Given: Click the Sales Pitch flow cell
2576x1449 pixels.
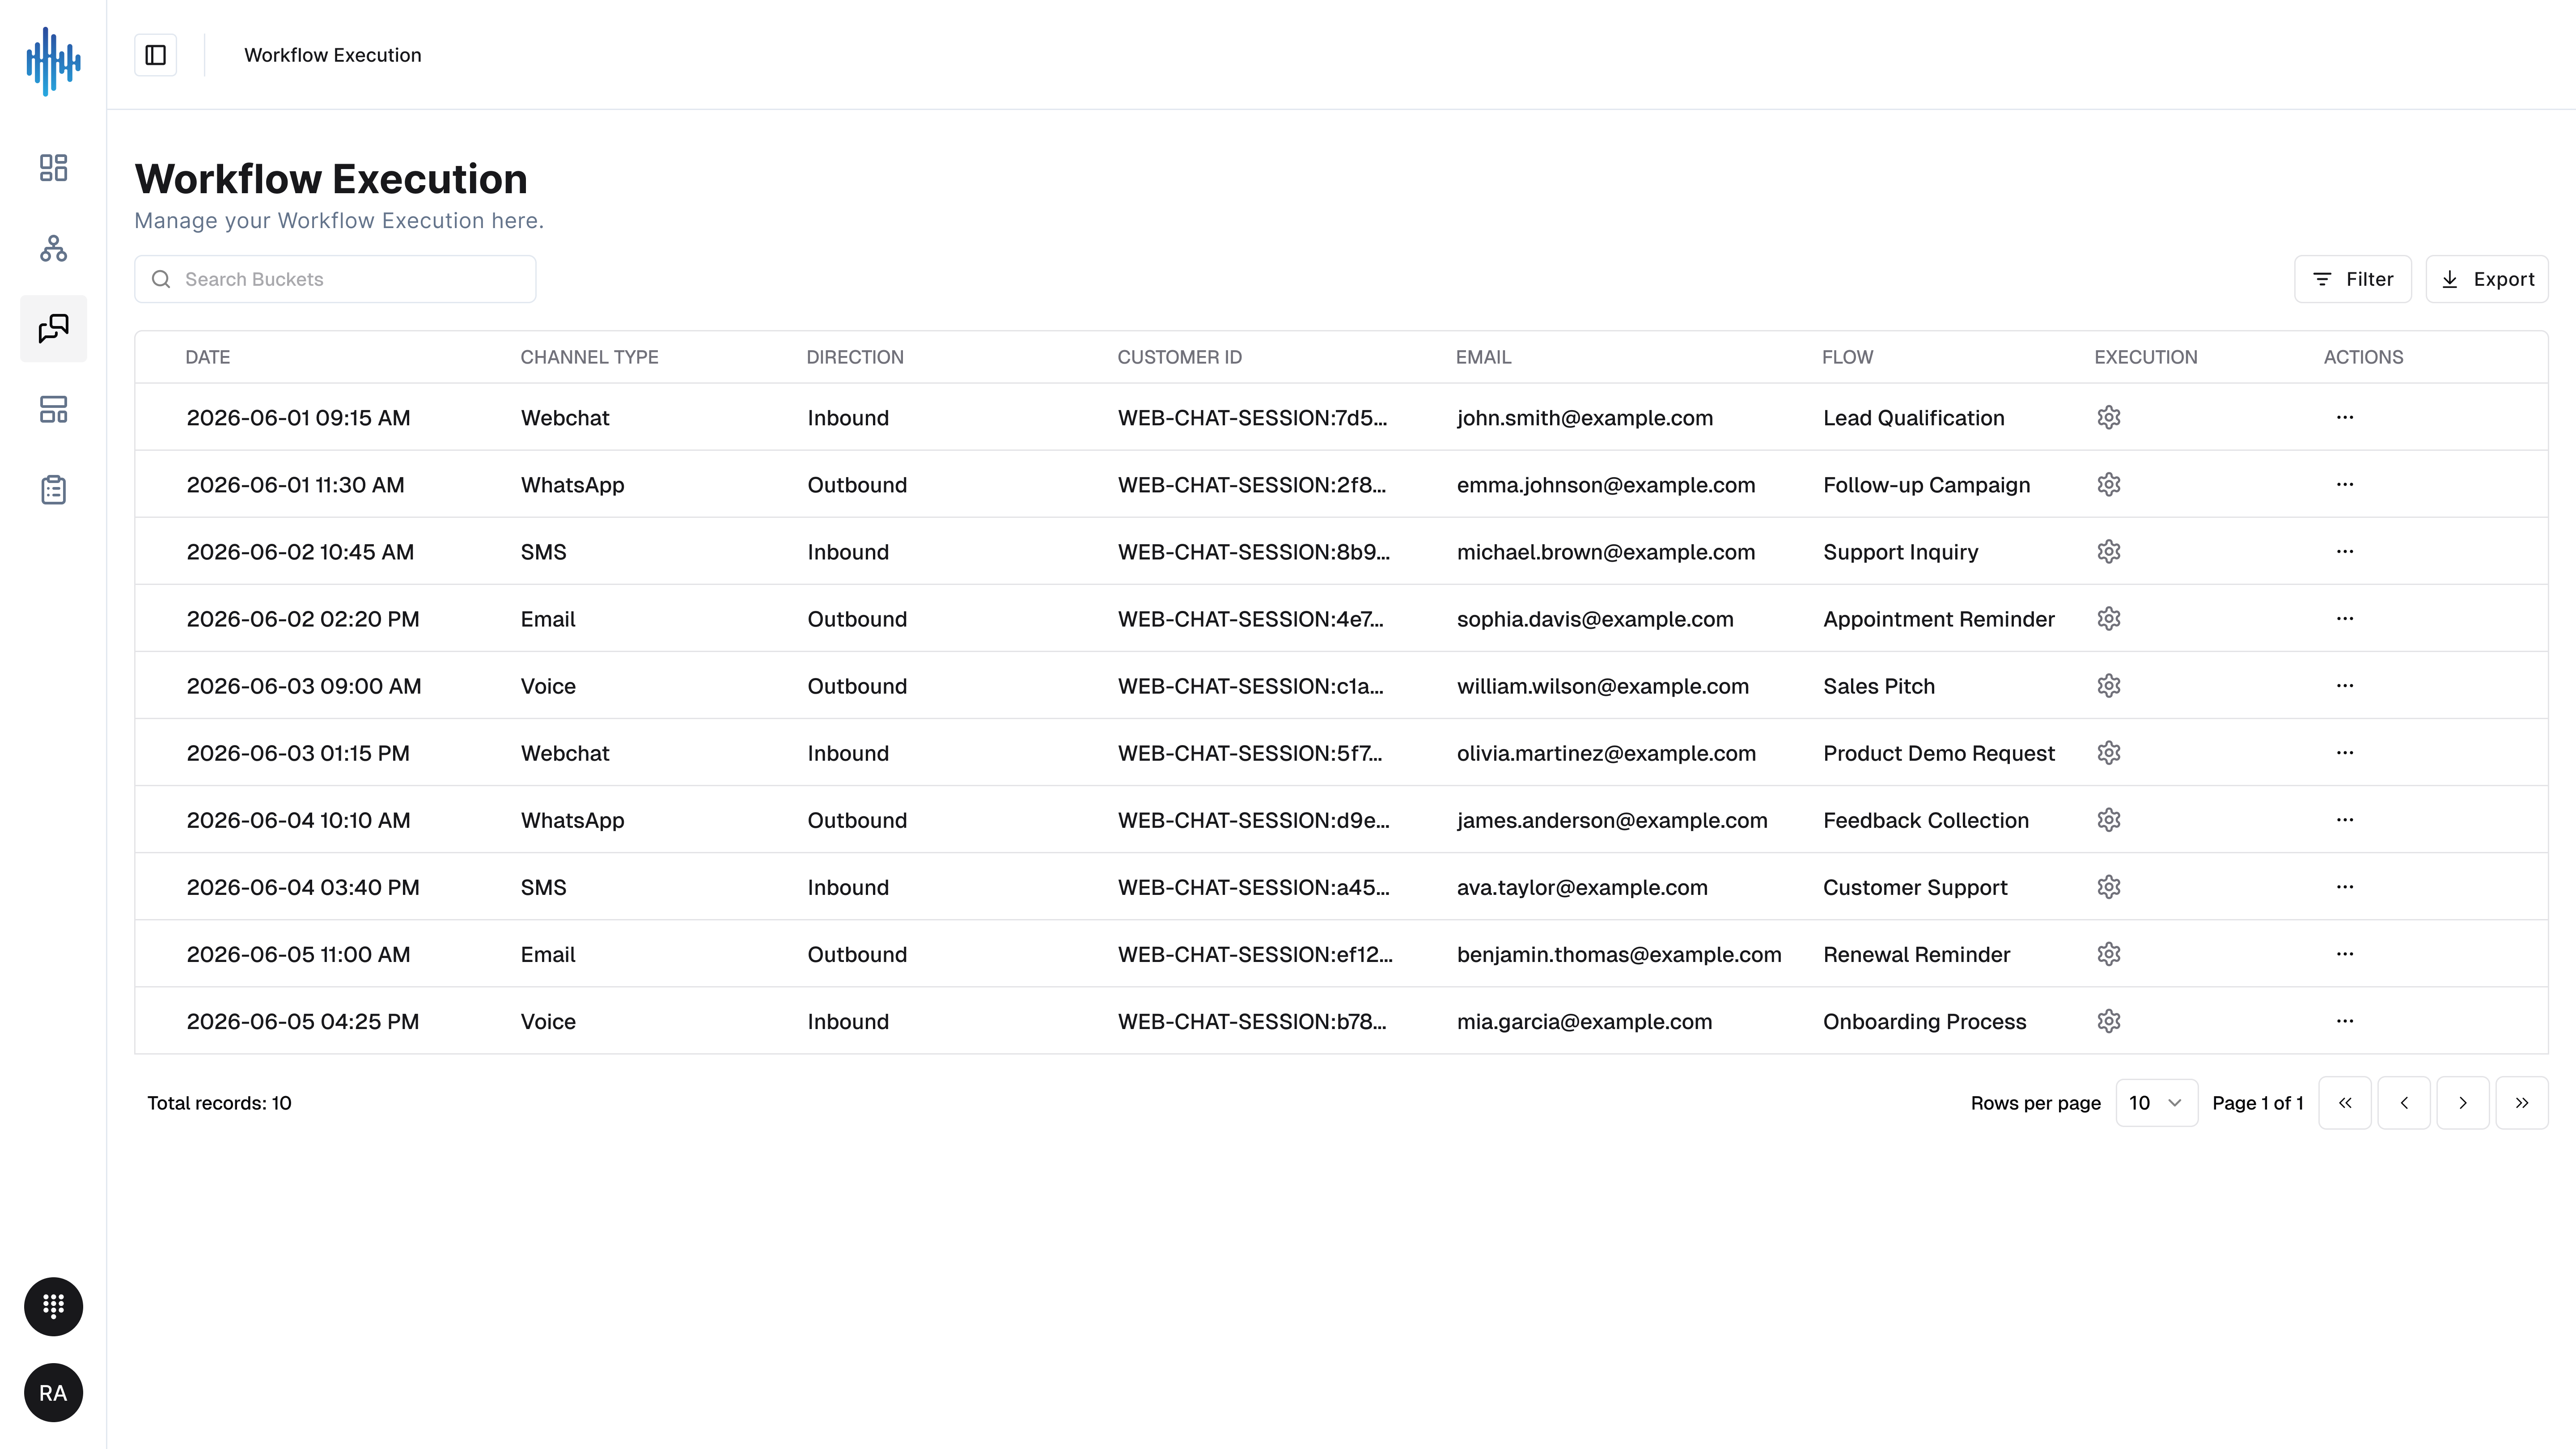Looking at the screenshot, I should [1878, 686].
